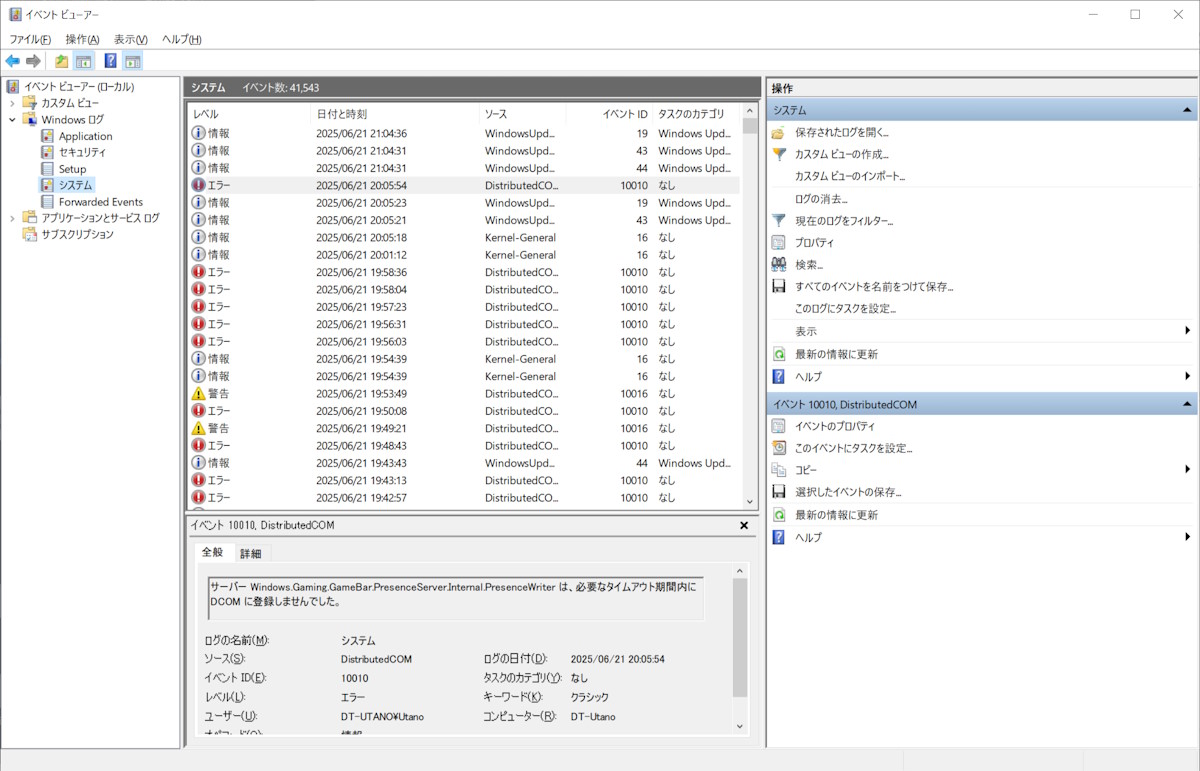Image resolution: width=1200 pixels, height=771 pixels.
Task: Click the warning icon of the 19:53:49 event
Action: click(x=198, y=394)
